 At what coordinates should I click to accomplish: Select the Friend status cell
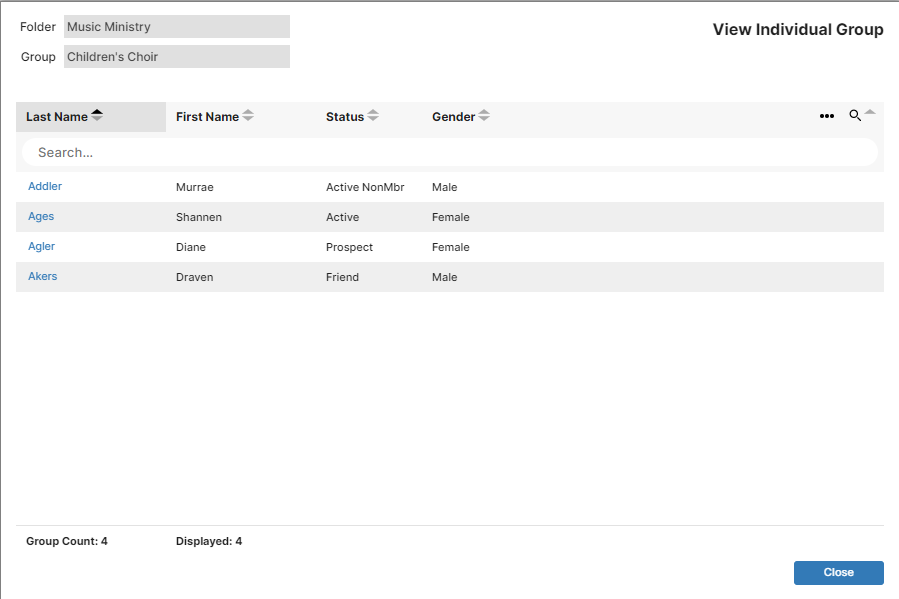click(x=342, y=277)
